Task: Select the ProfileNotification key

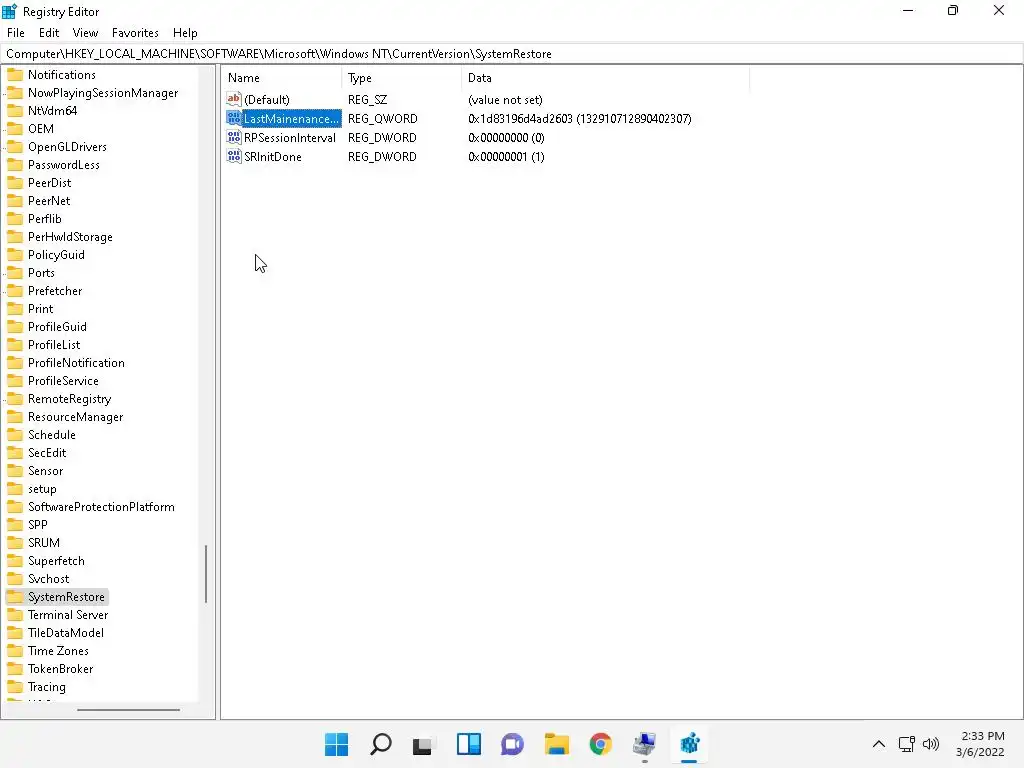Action: (76, 362)
